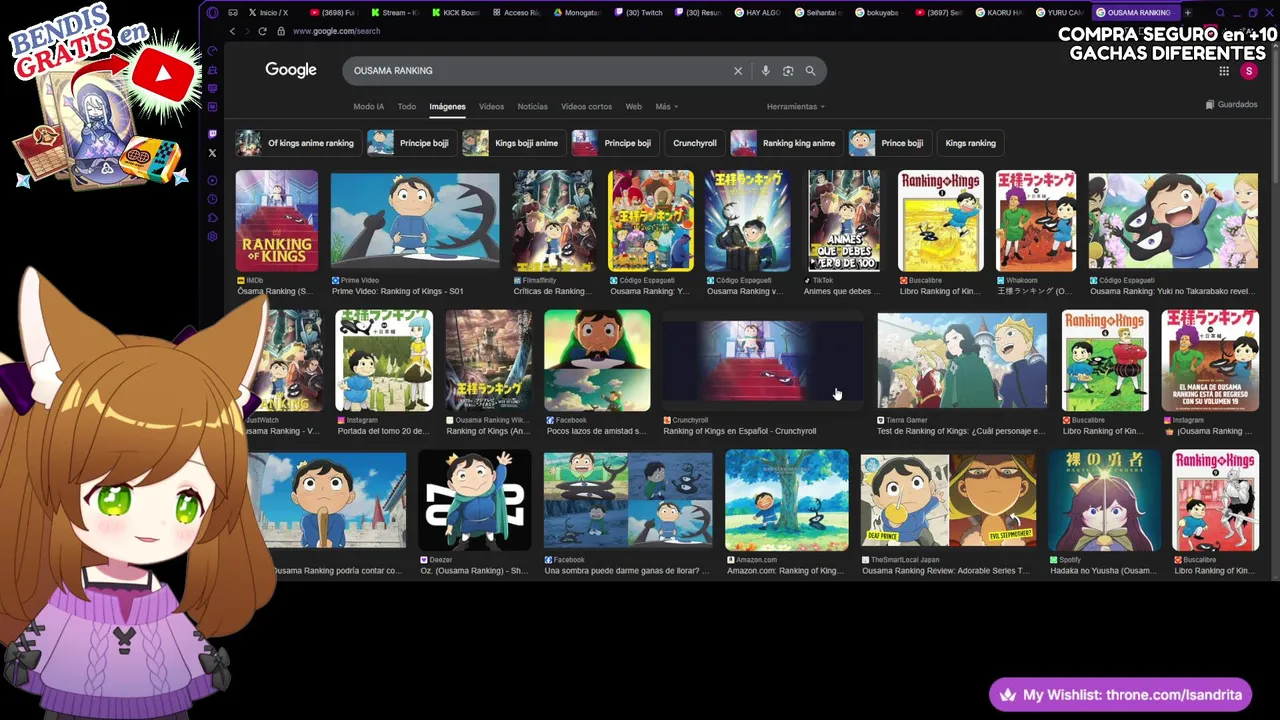Open the Amazon.com Ranking of King image
This screenshot has height=720, width=1280.
[787, 500]
